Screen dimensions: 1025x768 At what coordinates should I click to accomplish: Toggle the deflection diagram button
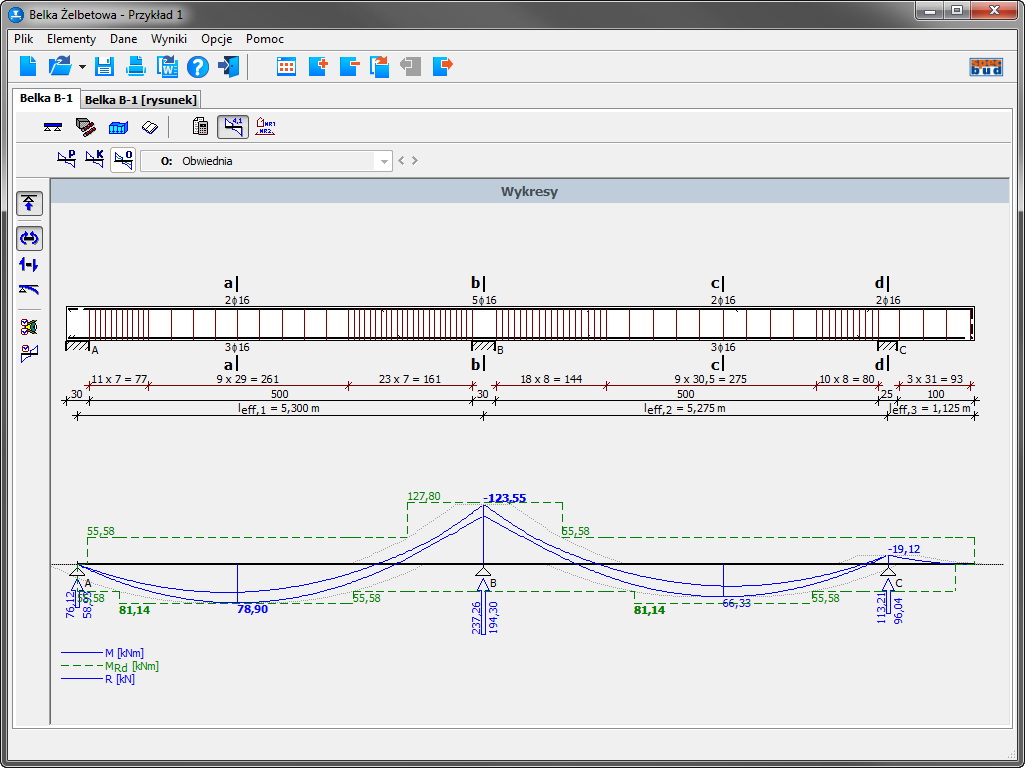point(30,290)
